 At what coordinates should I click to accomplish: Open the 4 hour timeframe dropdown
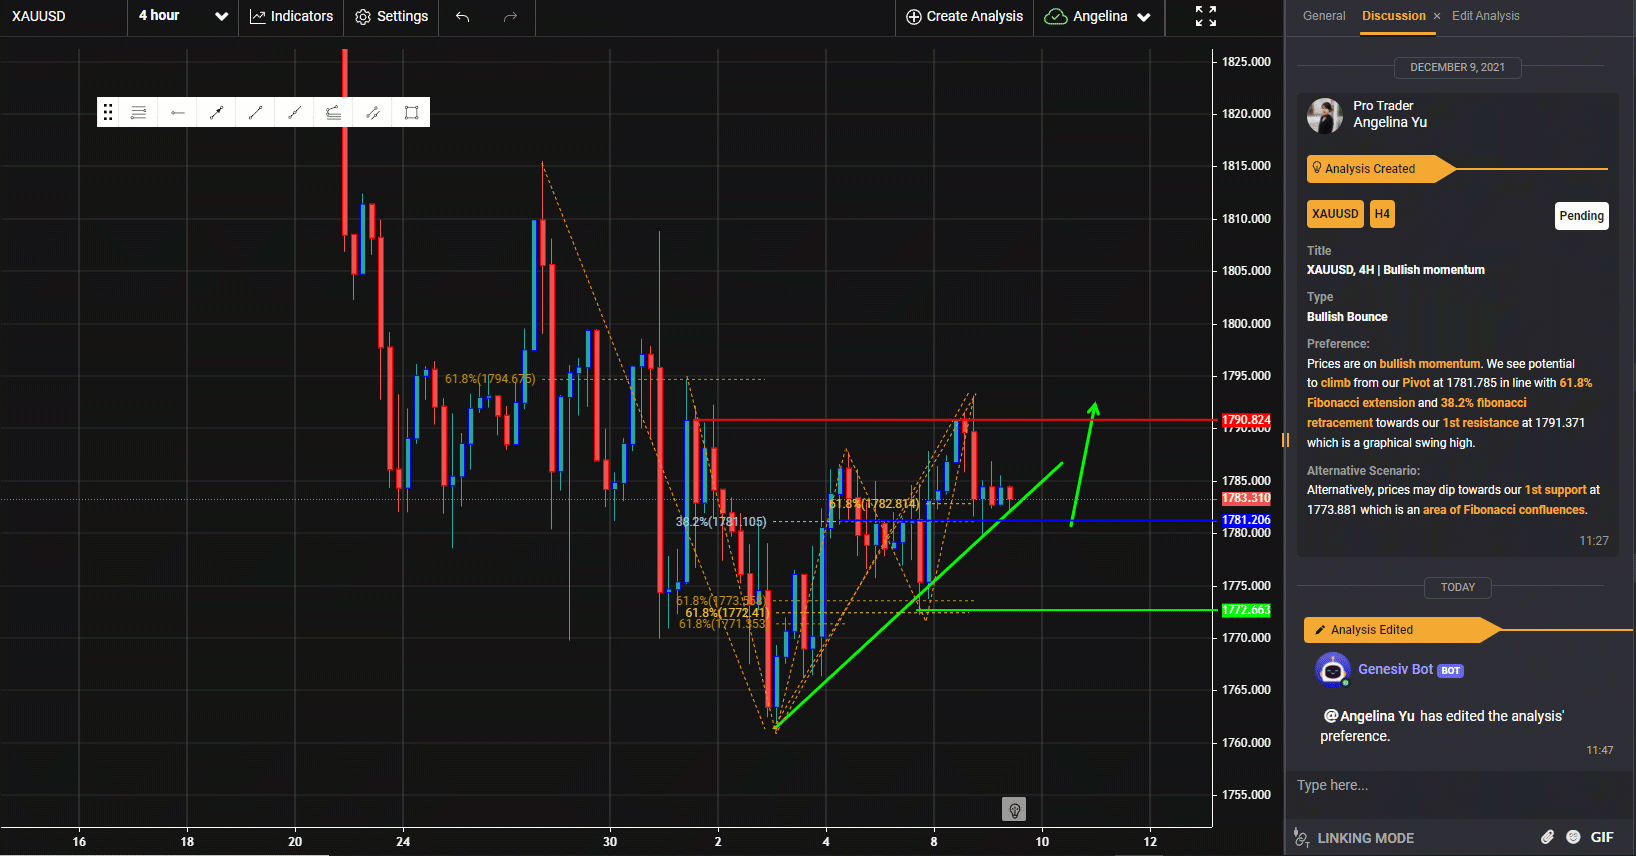click(x=183, y=16)
